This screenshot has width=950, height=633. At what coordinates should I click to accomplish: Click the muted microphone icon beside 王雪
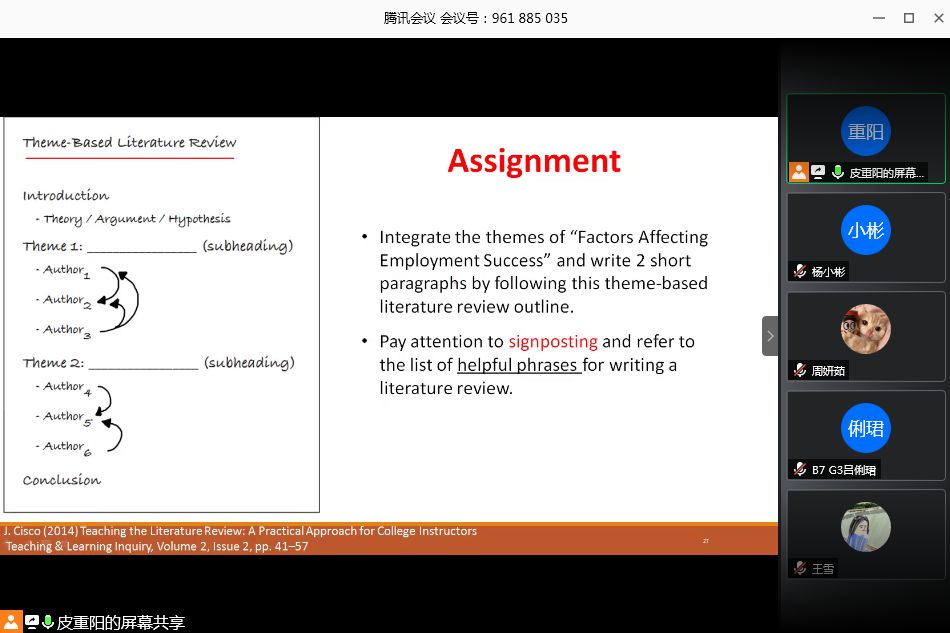pos(799,568)
